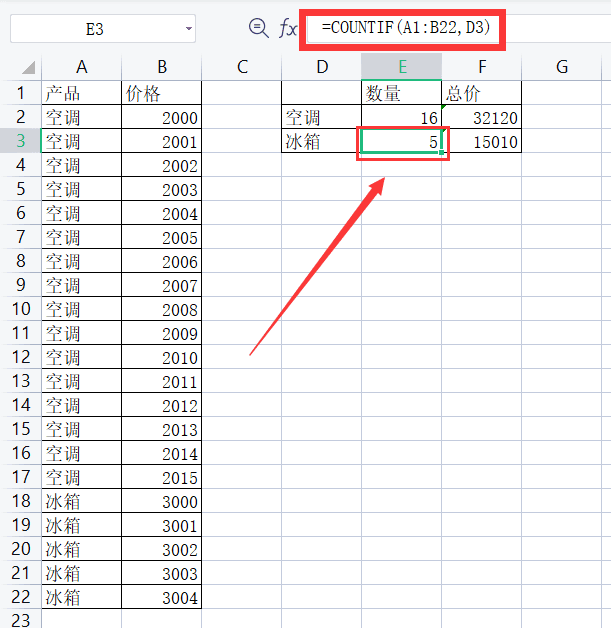Click cell B12 with value 2010
This screenshot has height=628, width=611.
pos(162,357)
